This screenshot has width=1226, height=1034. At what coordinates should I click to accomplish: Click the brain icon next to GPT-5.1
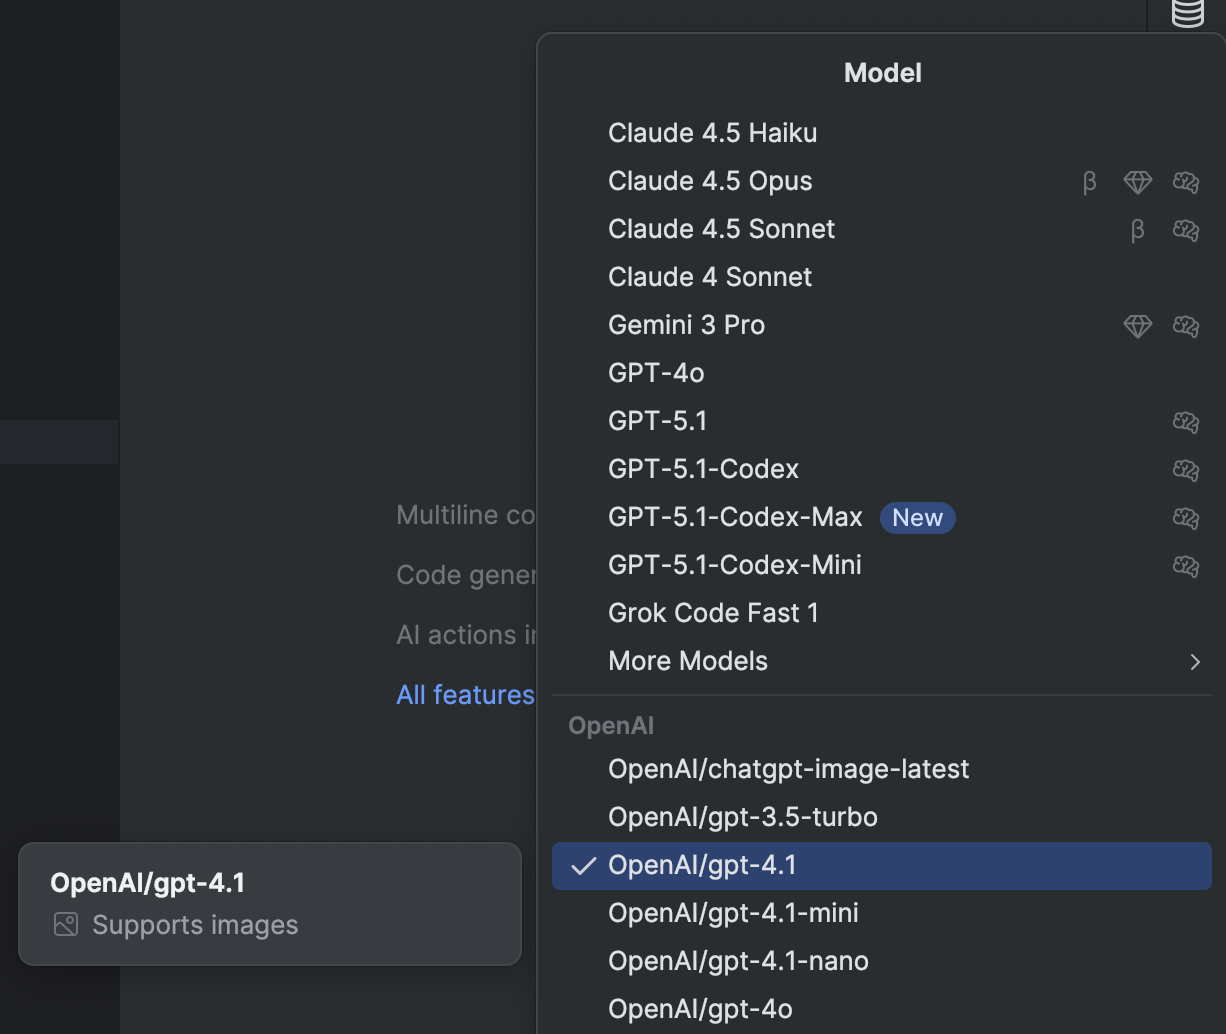pyautogui.click(x=1185, y=422)
